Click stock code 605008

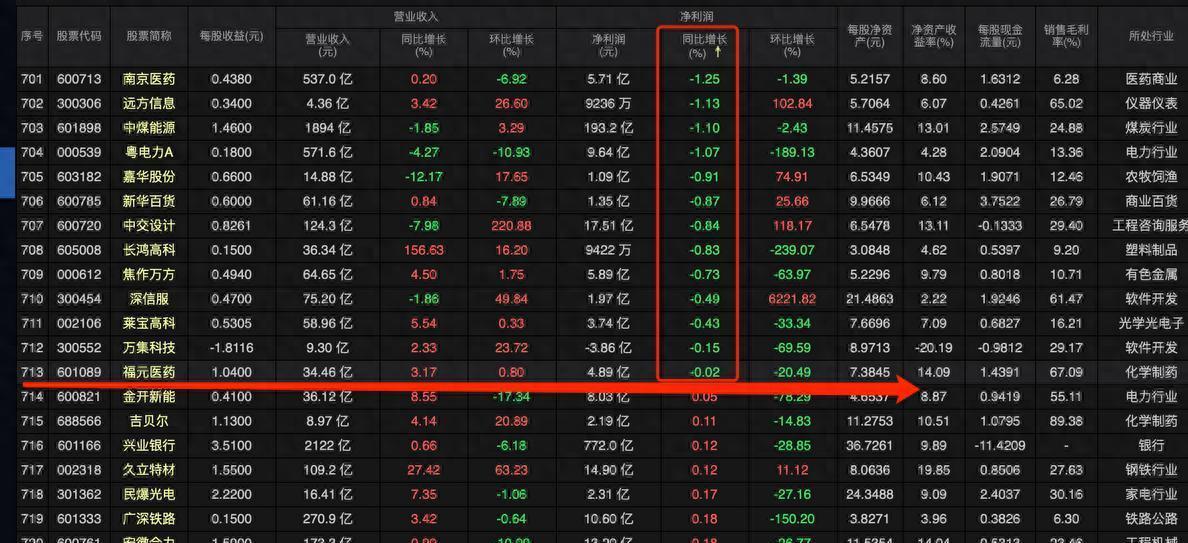click(x=79, y=250)
